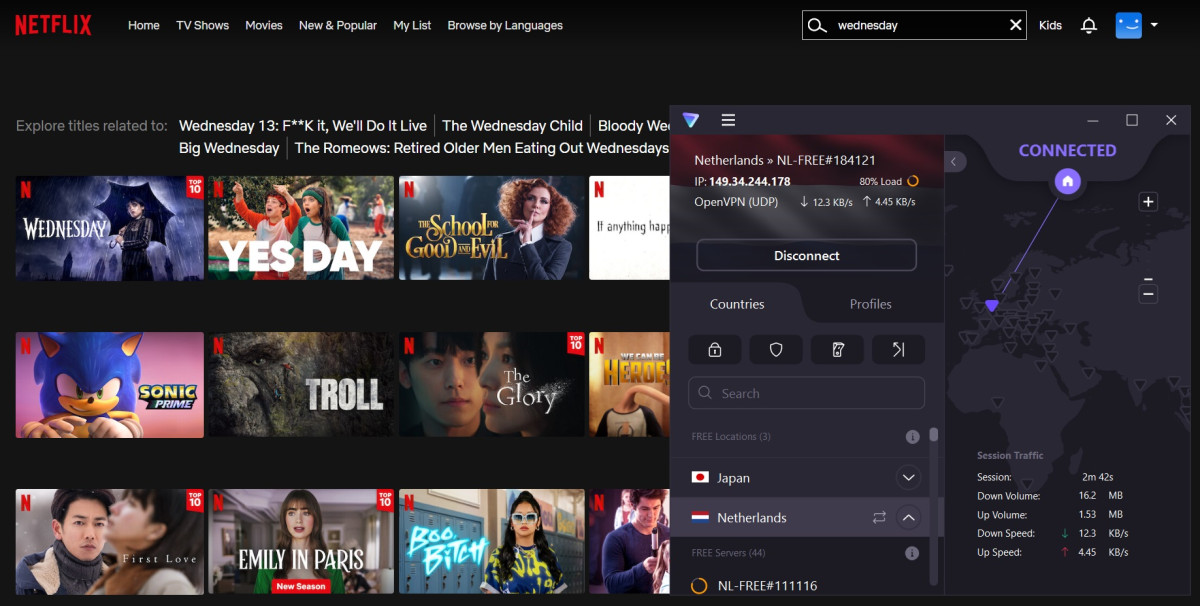Zoom in on the VPN map
The height and width of the screenshot is (606, 1200).
(x=1148, y=202)
